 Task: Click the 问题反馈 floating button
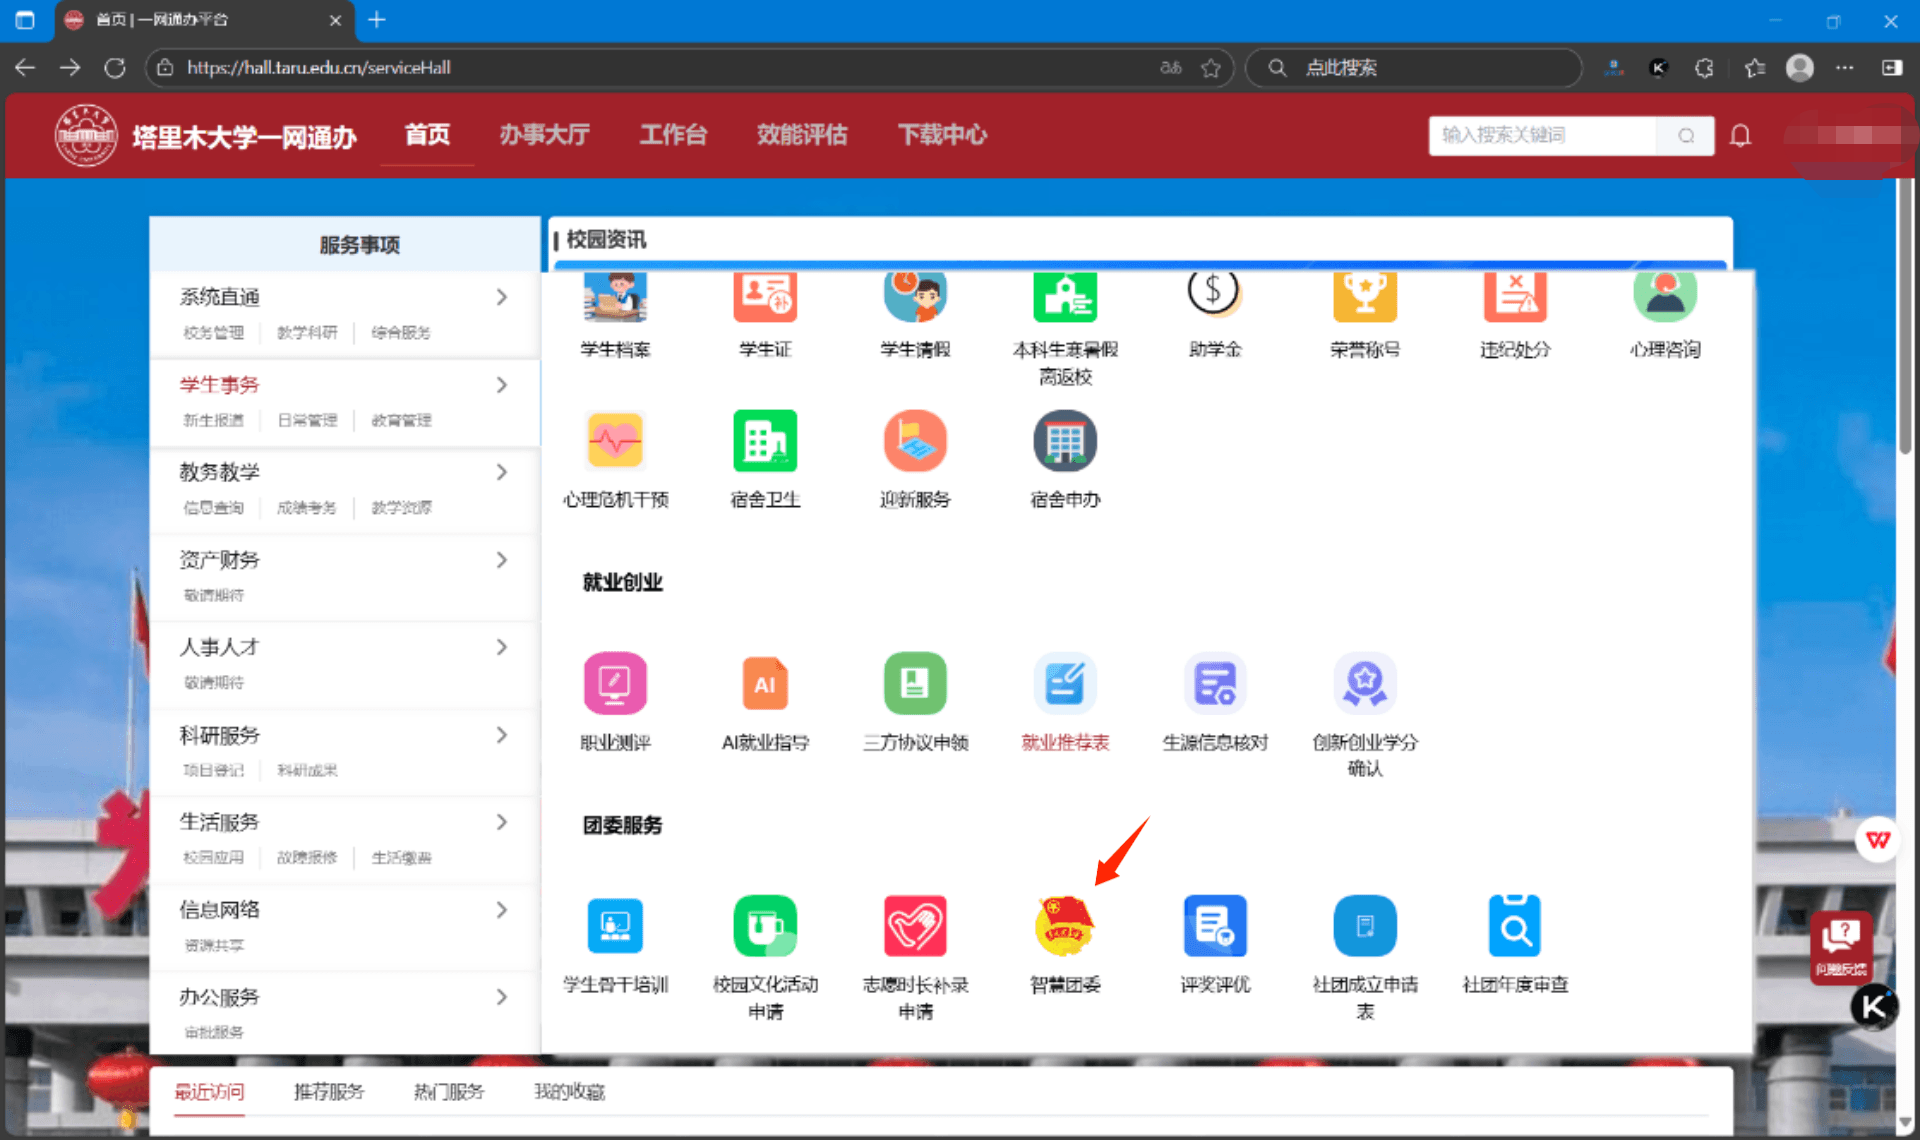(1840, 945)
